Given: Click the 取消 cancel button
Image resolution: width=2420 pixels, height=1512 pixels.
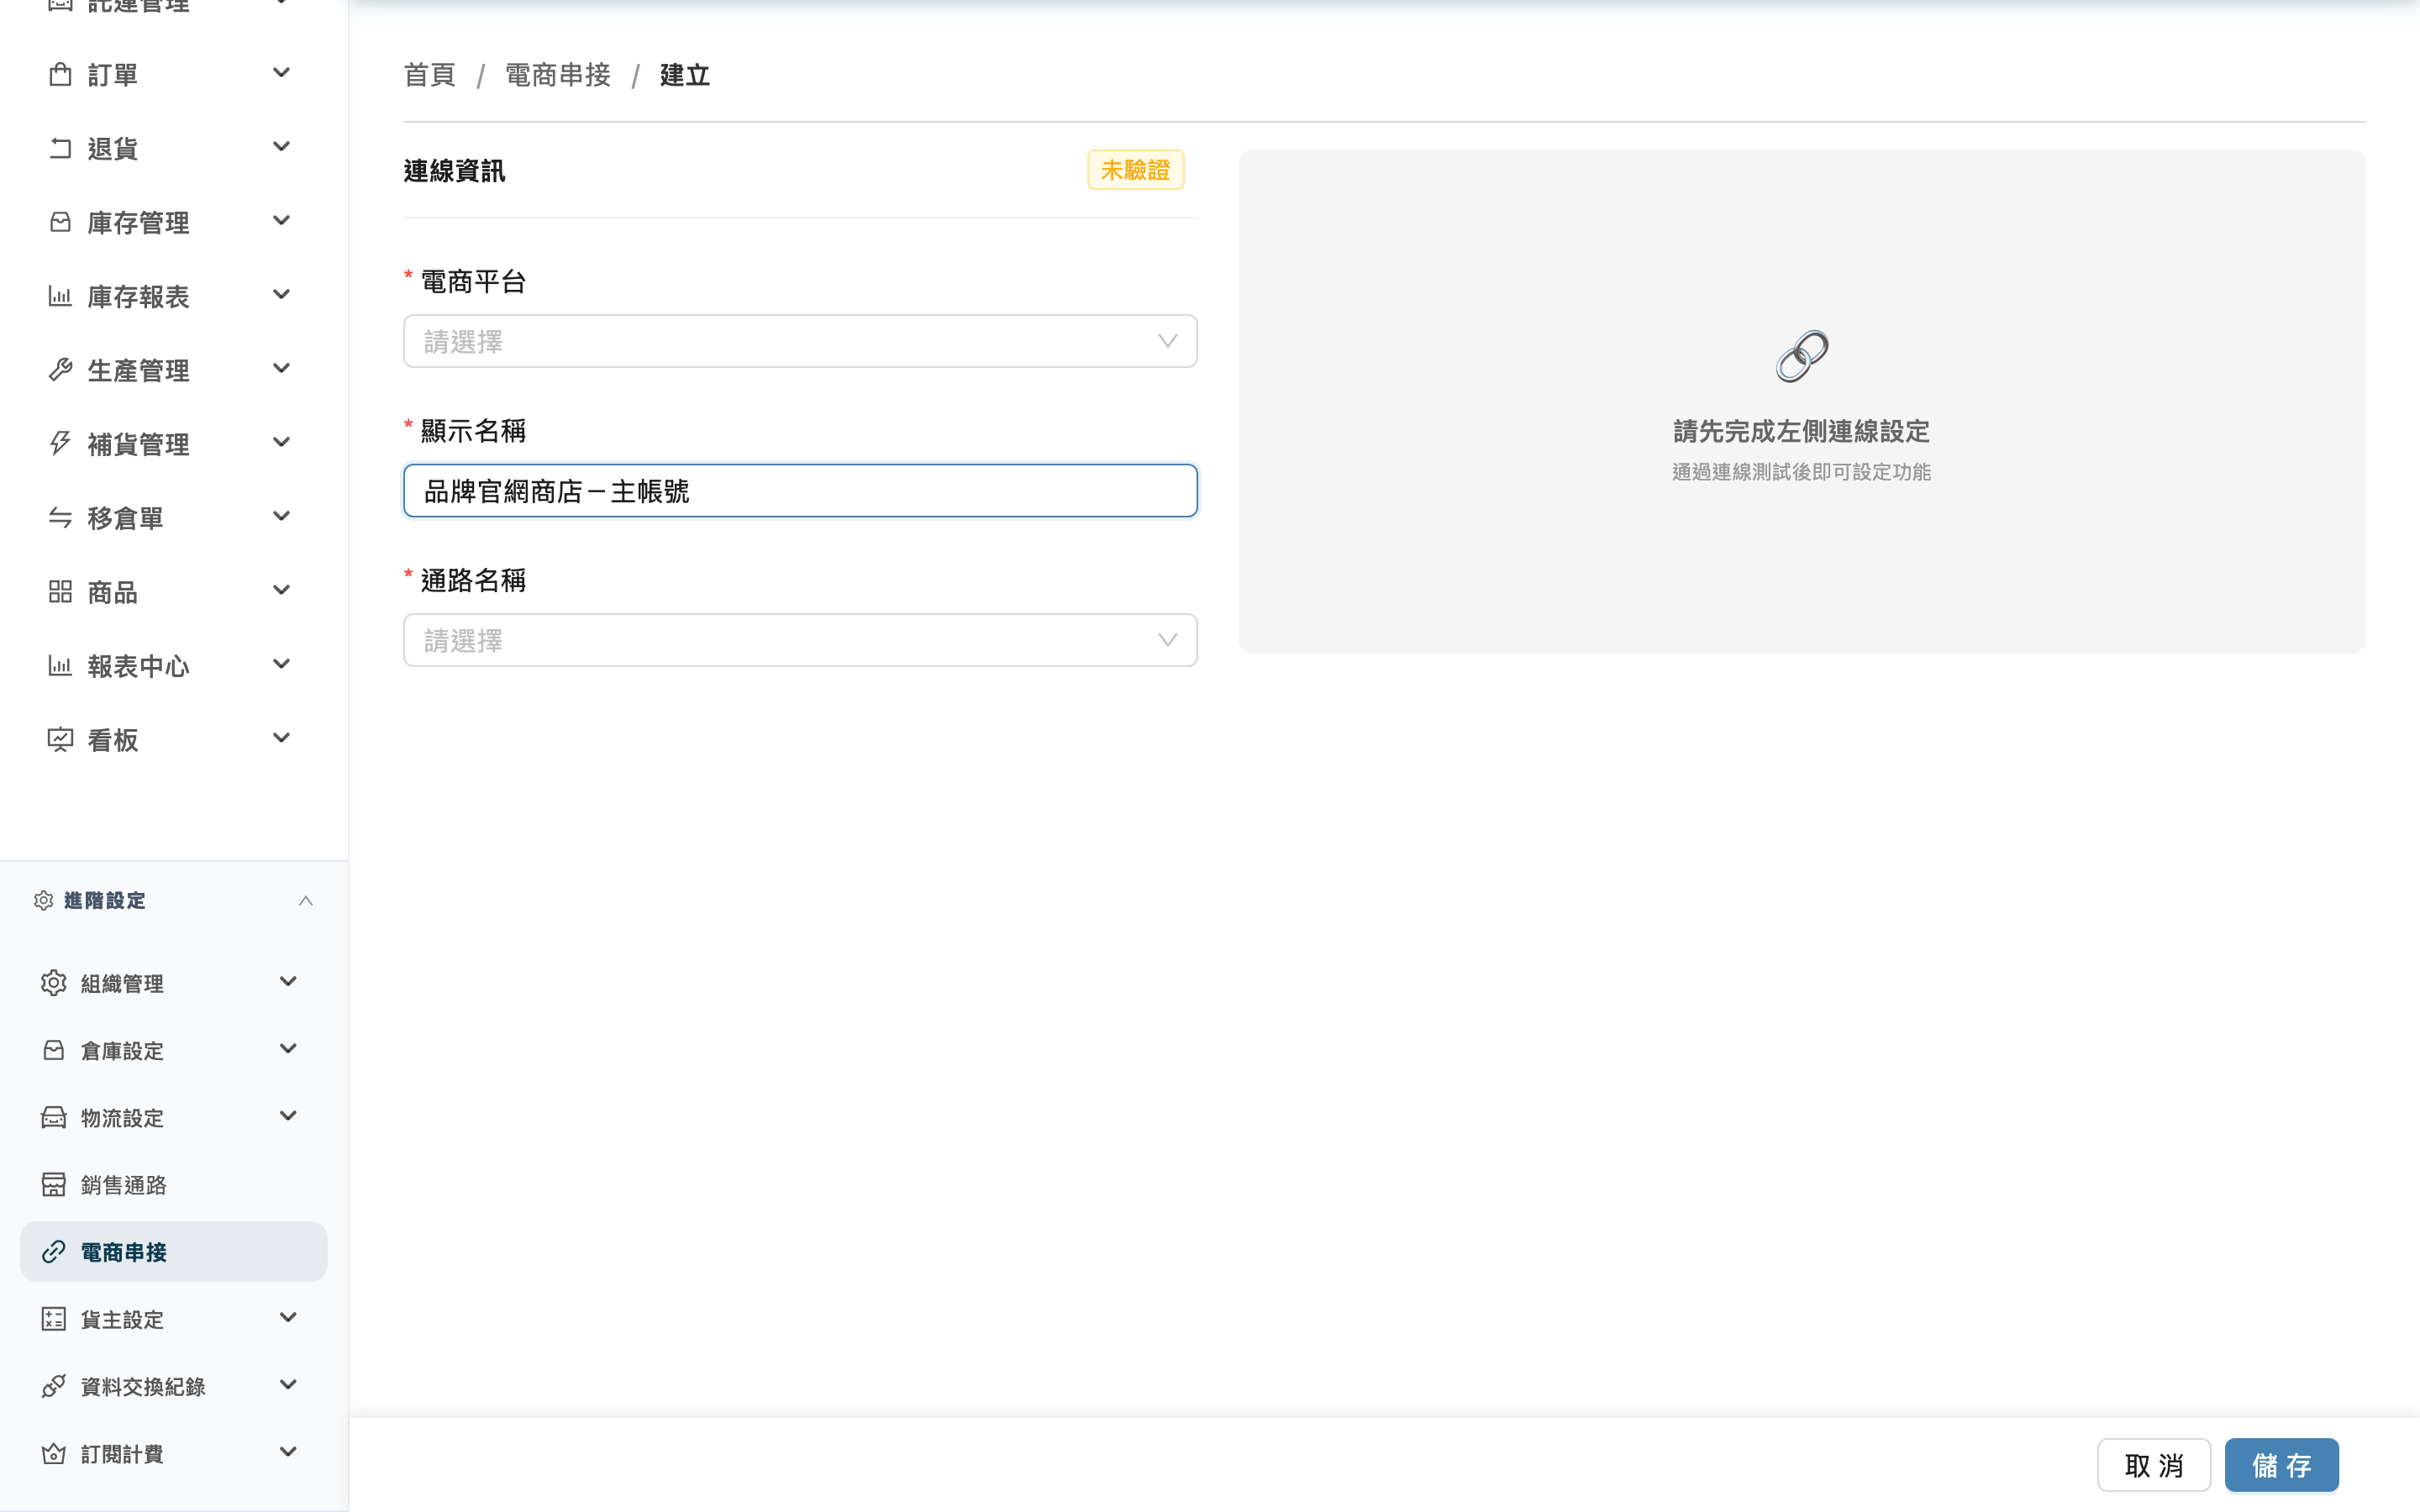Looking at the screenshot, I should pyautogui.click(x=2154, y=1465).
